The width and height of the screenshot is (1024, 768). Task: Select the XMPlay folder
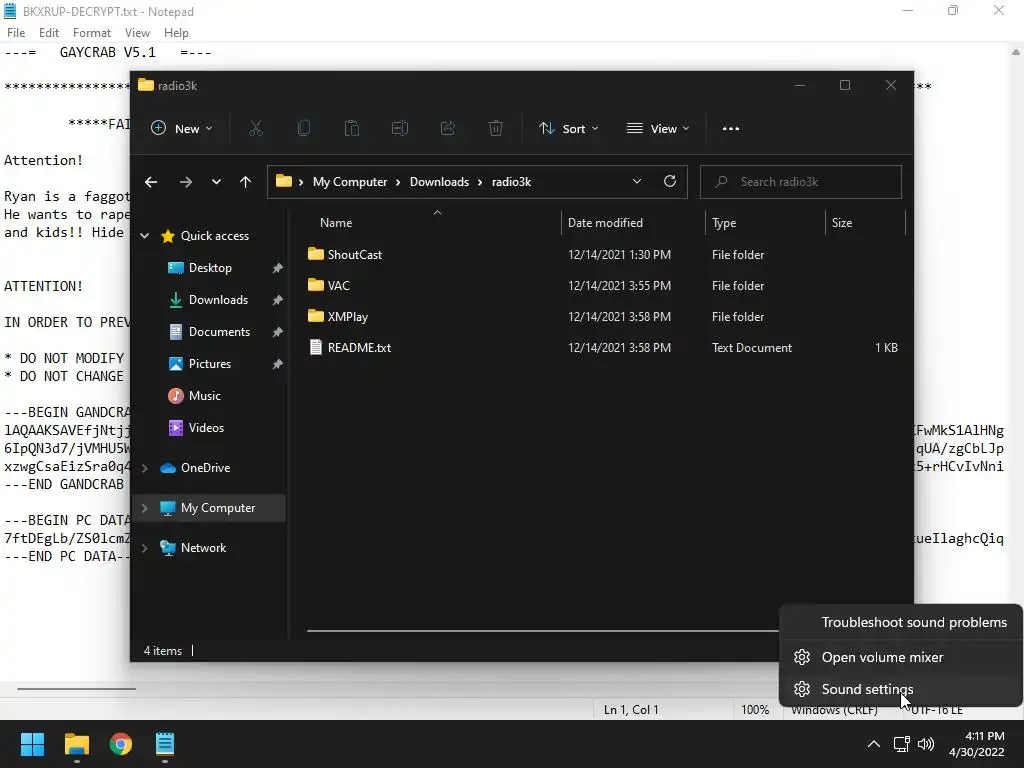pos(347,317)
